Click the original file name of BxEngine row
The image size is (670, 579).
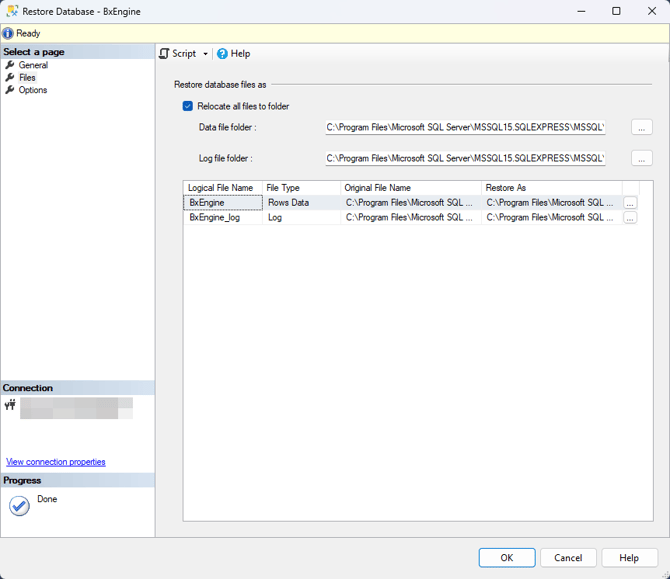(411, 203)
